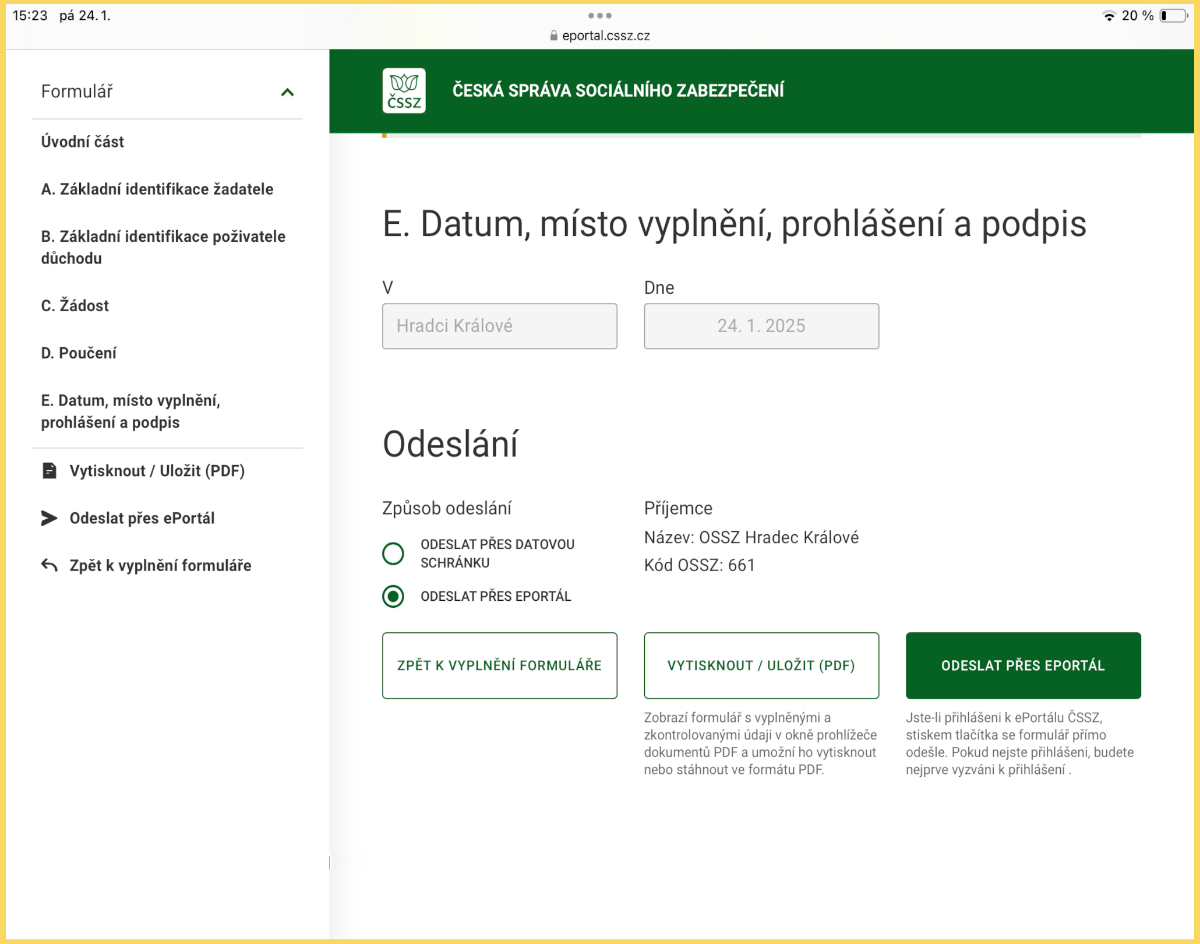Open the Úvodní část section
The height and width of the screenshot is (944, 1200).
pos(82,142)
